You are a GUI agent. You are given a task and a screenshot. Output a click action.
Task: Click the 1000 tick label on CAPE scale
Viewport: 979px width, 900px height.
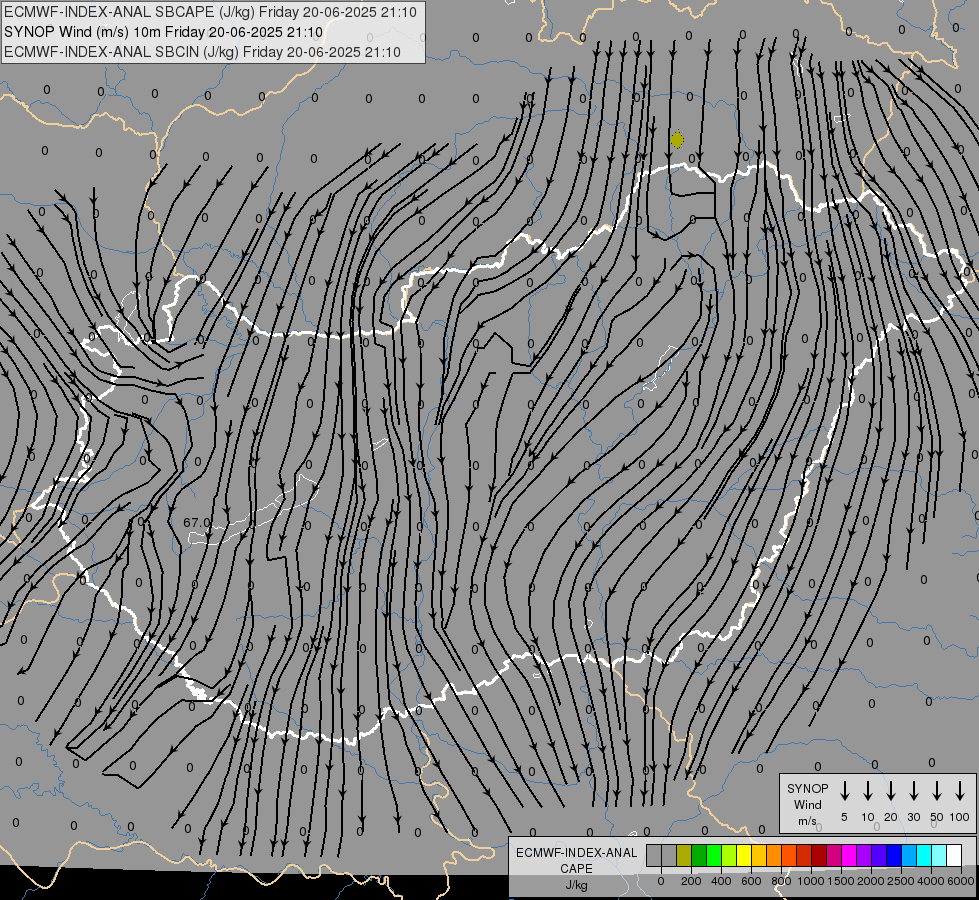[x=811, y=881]
